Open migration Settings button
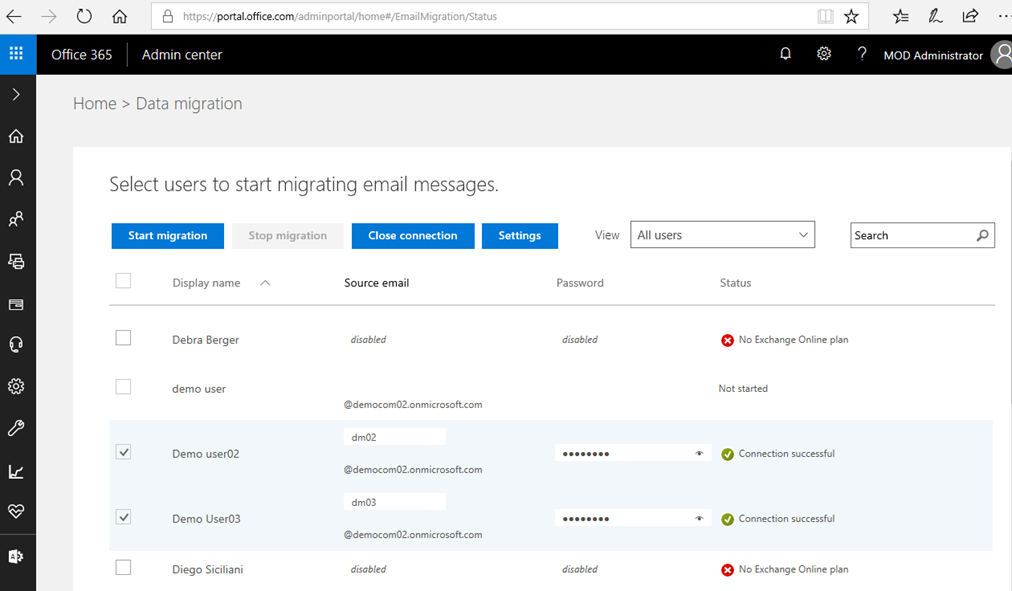The width and height of the screenshot is (1012, 591). (x=520, y=236)
